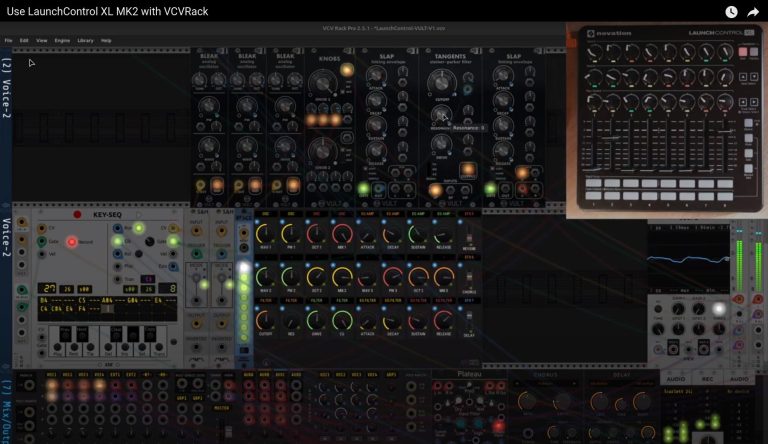Open the Help menu
This screenshot has height=444, width=768.
tap(106, 41)
